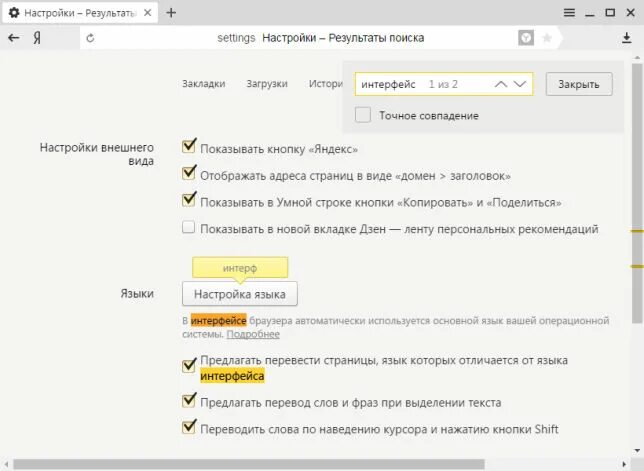
Task: Go to next search match arrow
Action: pos(520,84)
